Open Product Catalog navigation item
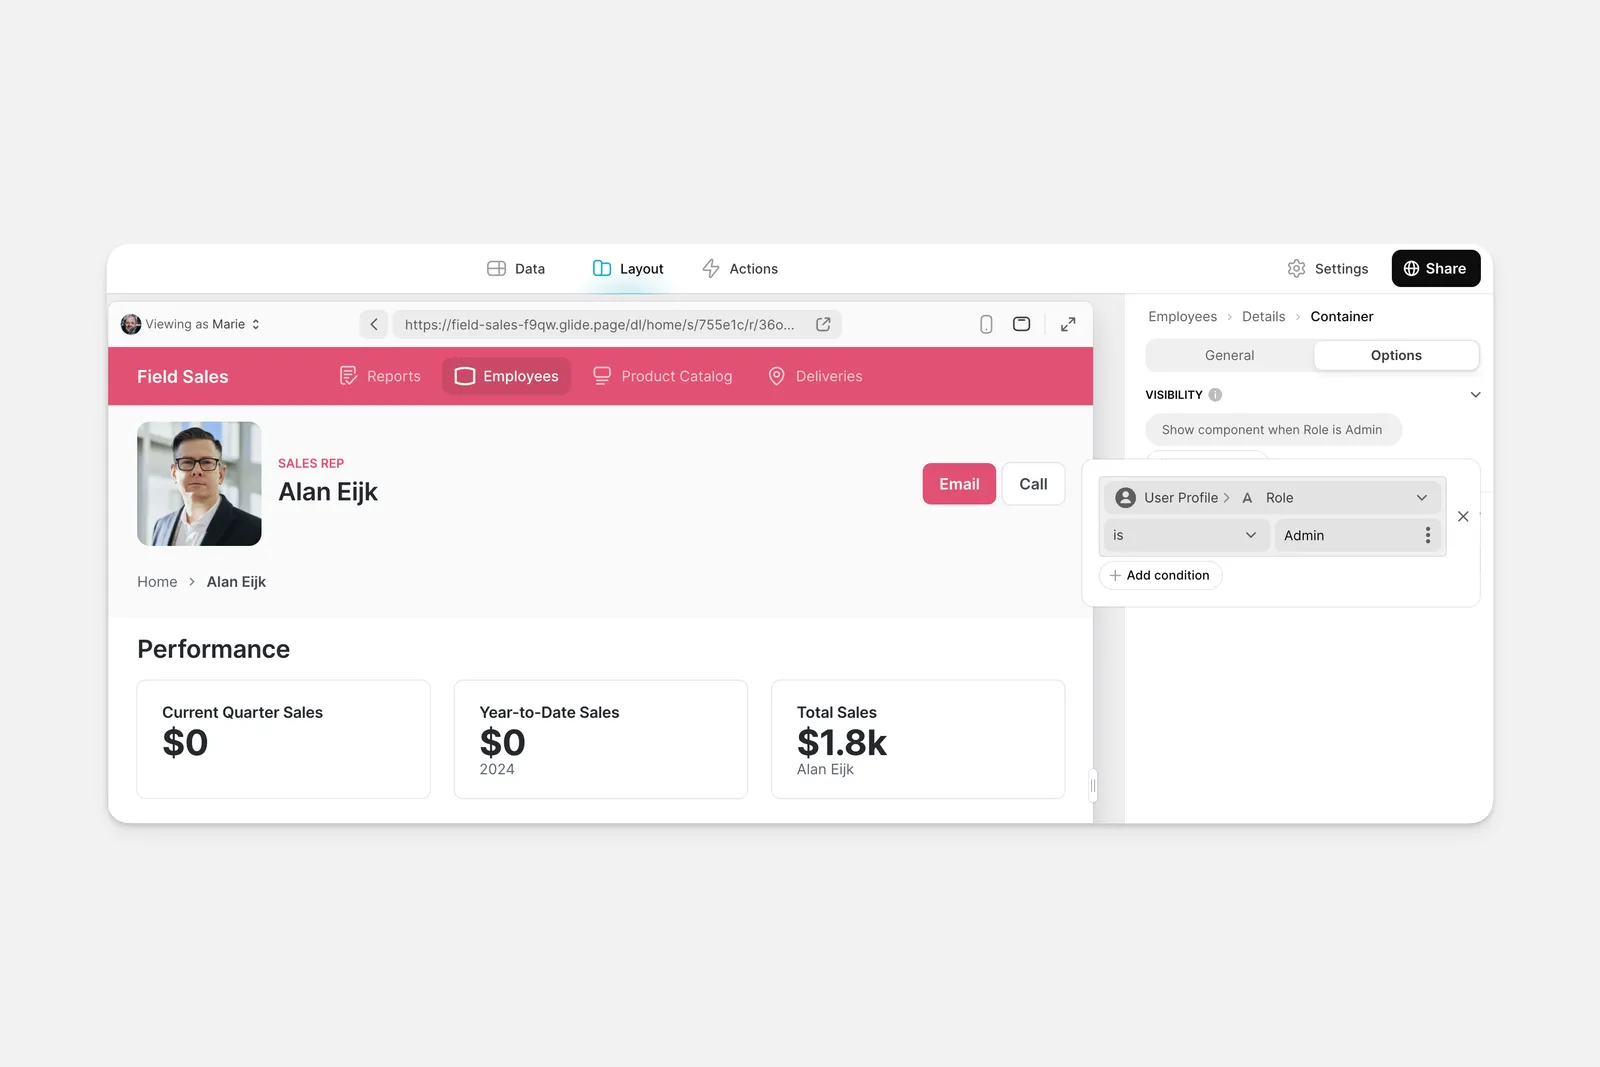This screenshot has width=1600, height=1067. pyautogui.click(x=663, y=376)
